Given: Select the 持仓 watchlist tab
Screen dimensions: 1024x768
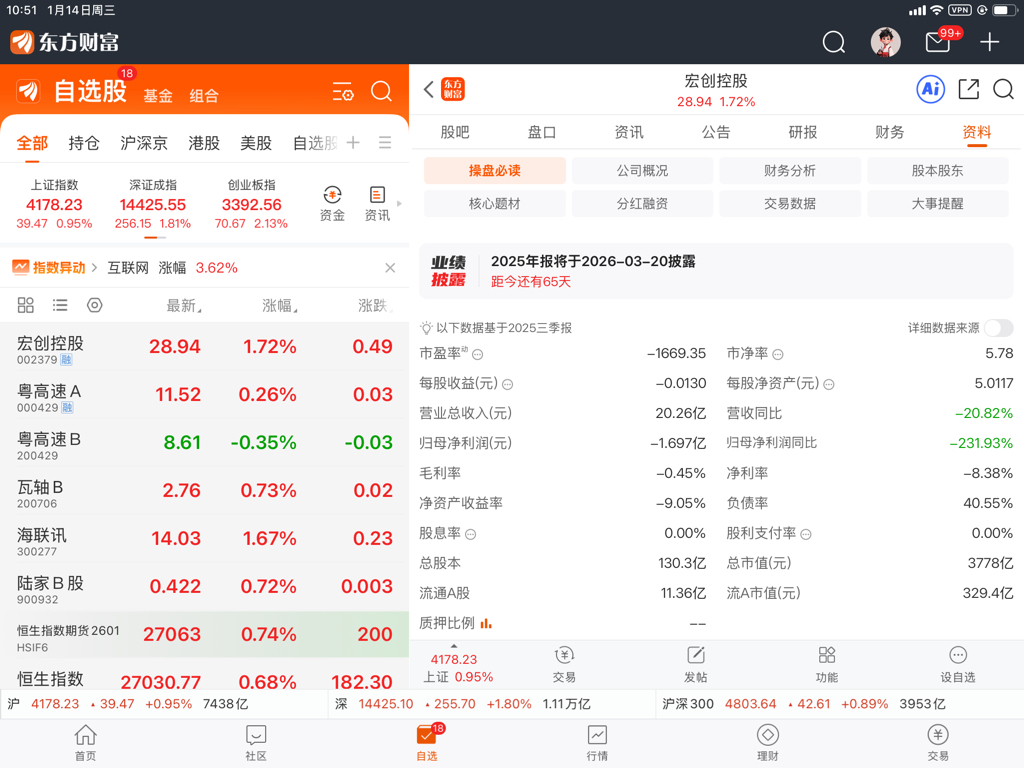Looking at the screenshot, I should click(84, 143).
